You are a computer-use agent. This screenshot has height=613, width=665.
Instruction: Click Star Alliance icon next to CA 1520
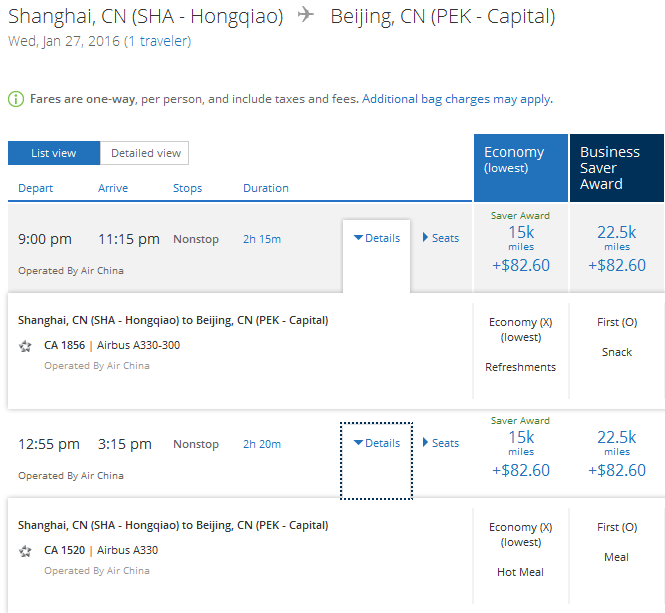click(x=26, y=551)
